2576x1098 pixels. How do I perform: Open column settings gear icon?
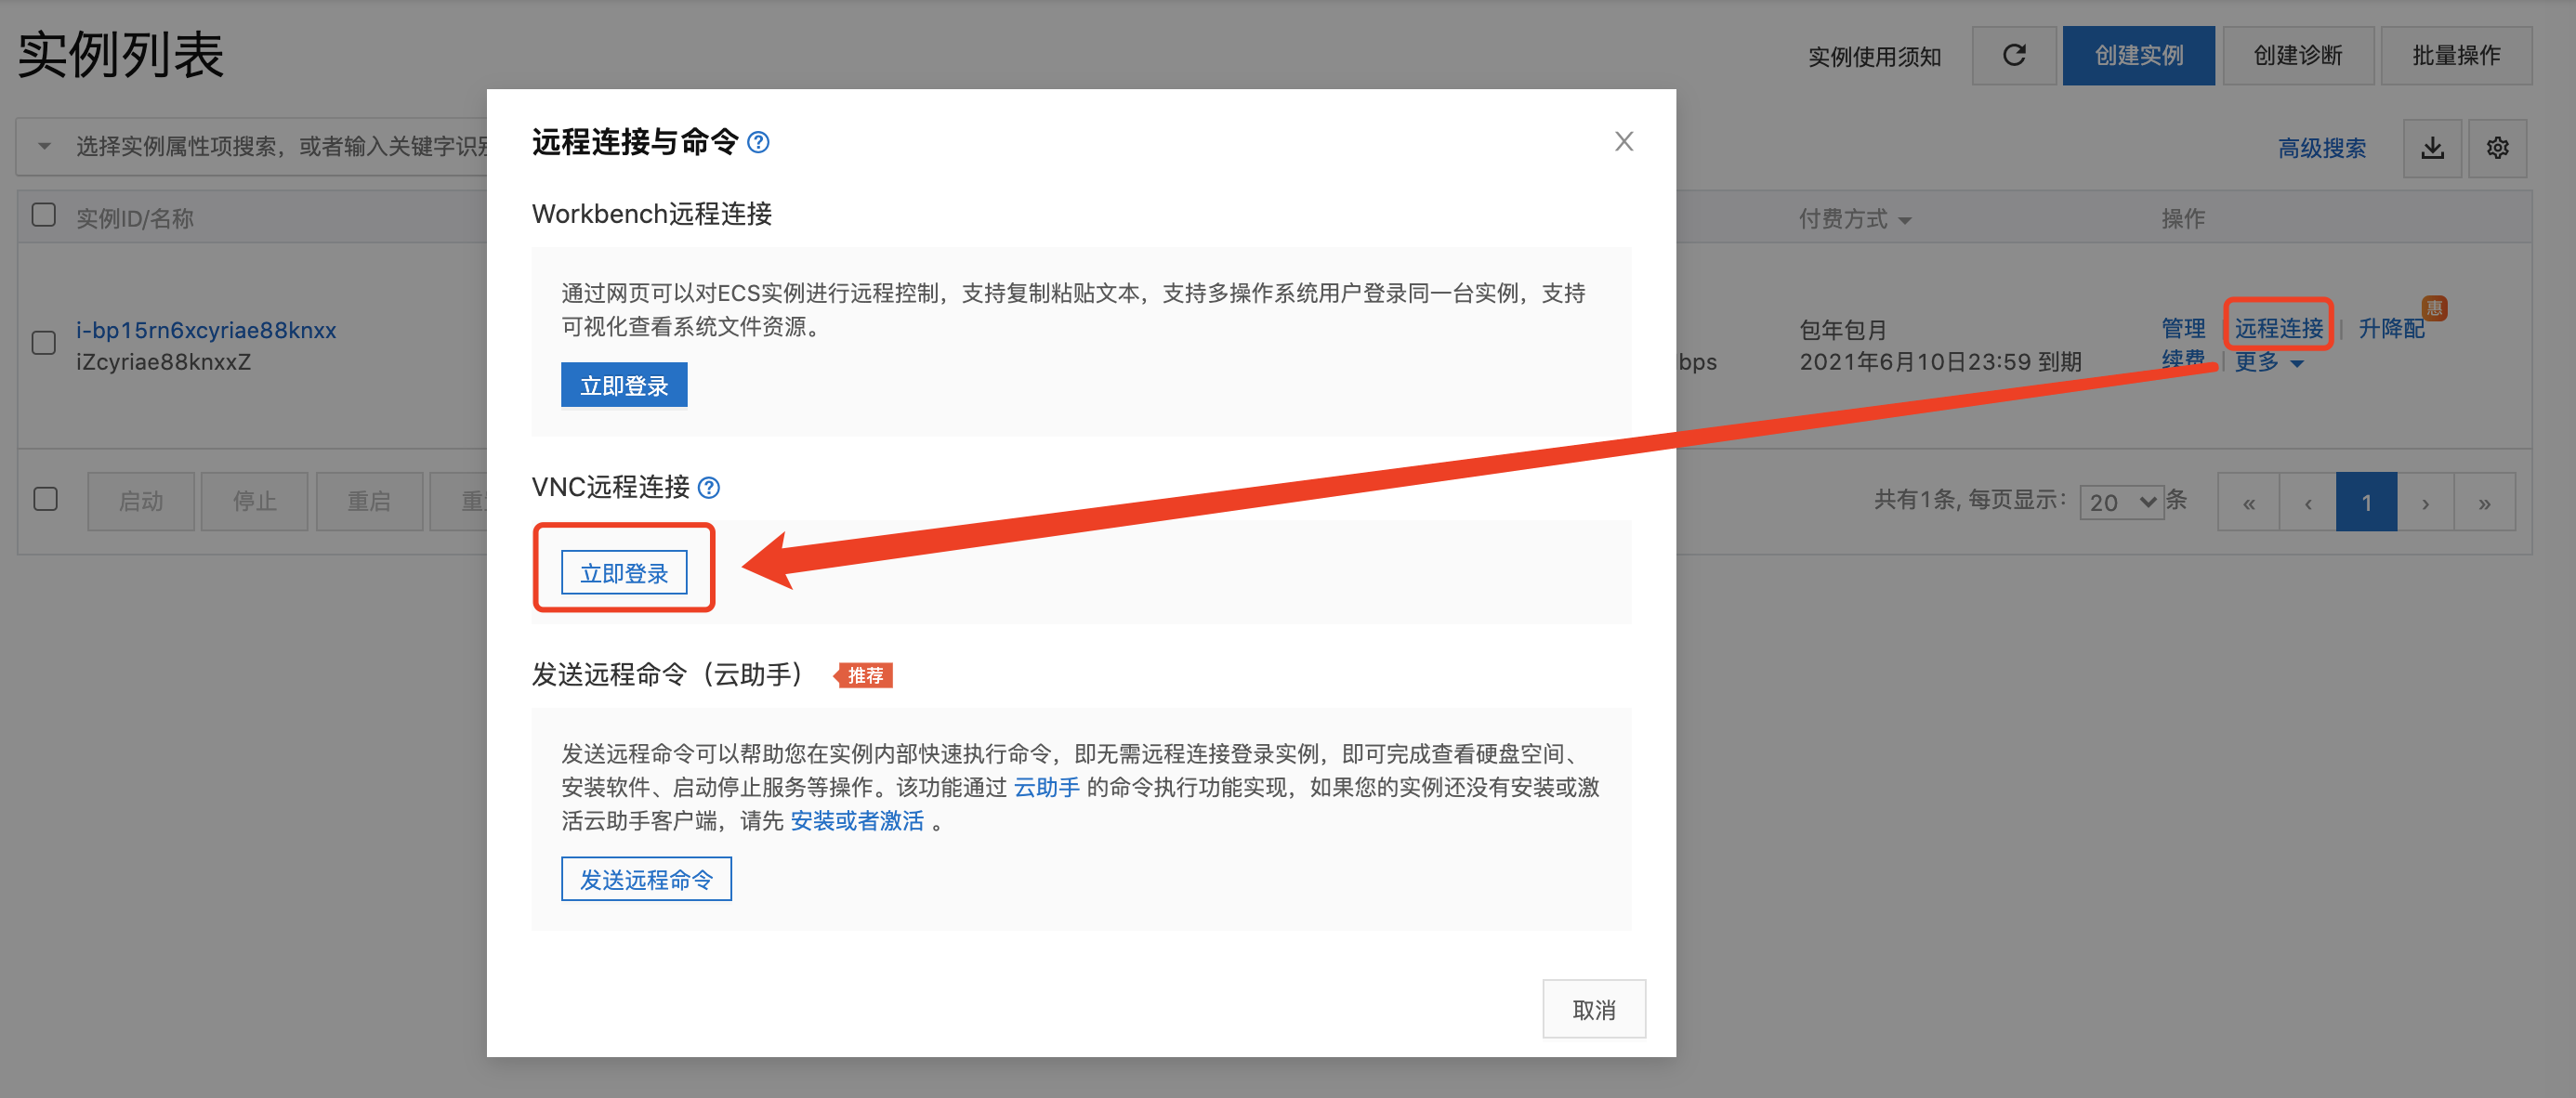2496,148
